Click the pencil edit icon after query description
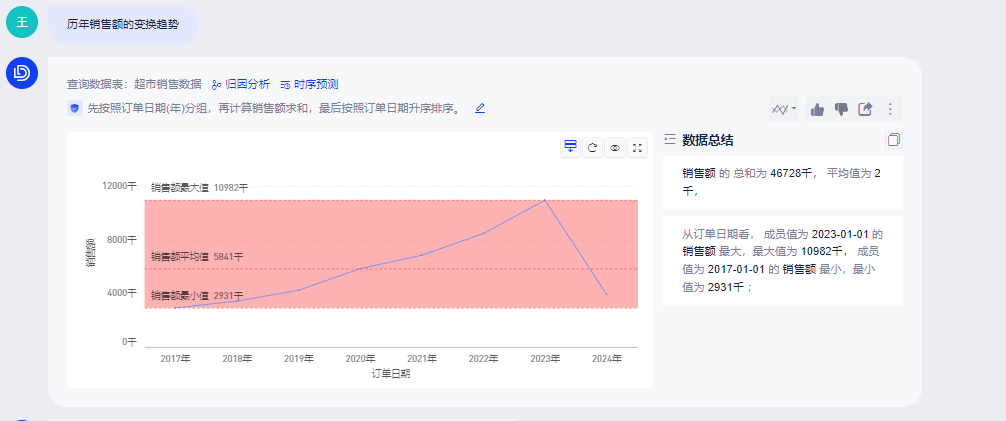The image size is (1006, 421). [x=480, y=108]
